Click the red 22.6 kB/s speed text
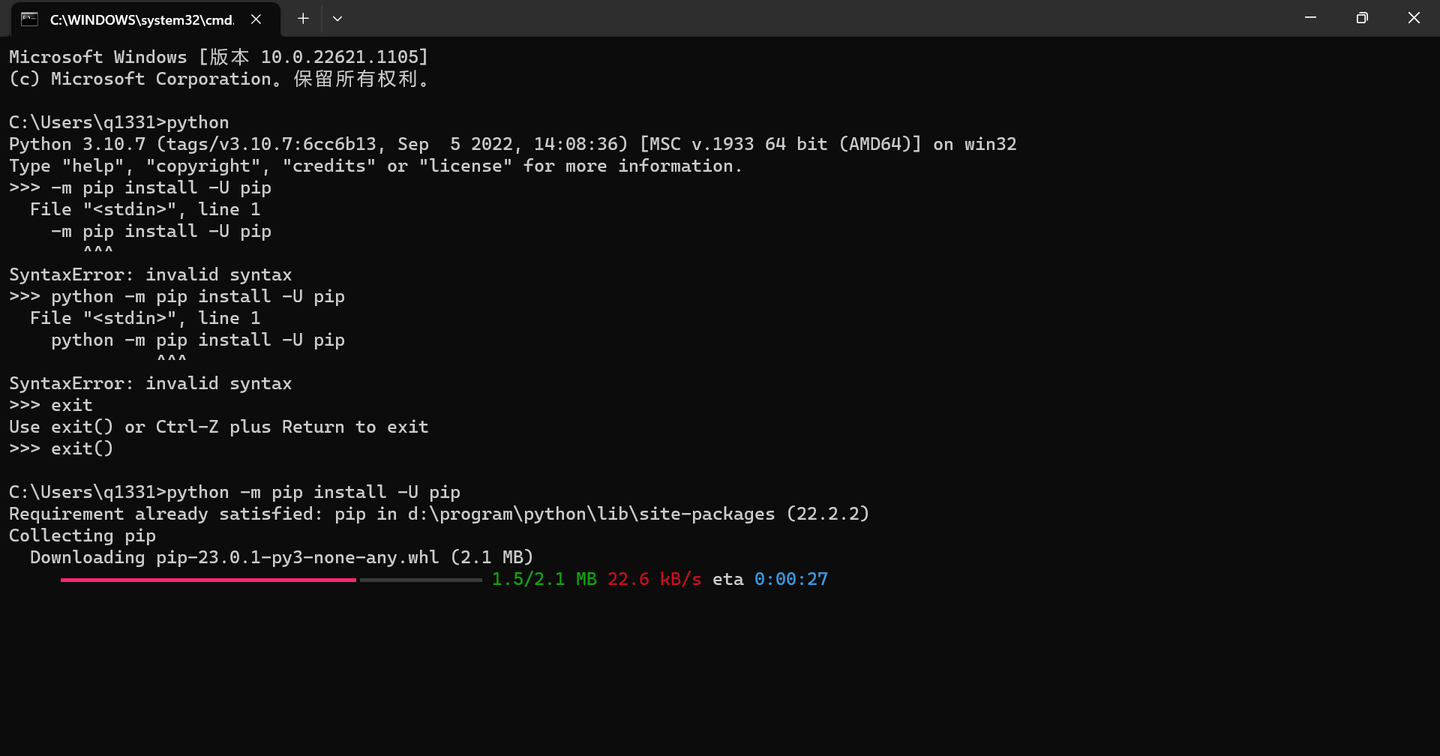Image resolution: width=1440 pixels, height=756 pixels. click(654, 580)
